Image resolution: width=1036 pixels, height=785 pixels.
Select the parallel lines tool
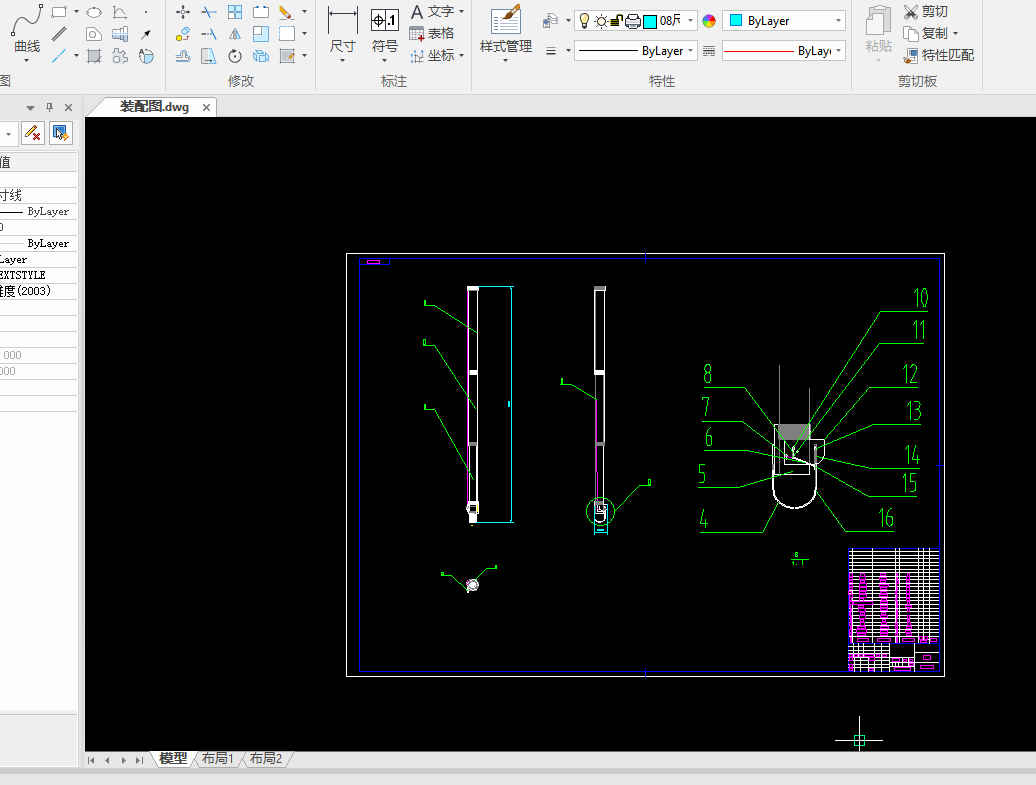(59, 34)
